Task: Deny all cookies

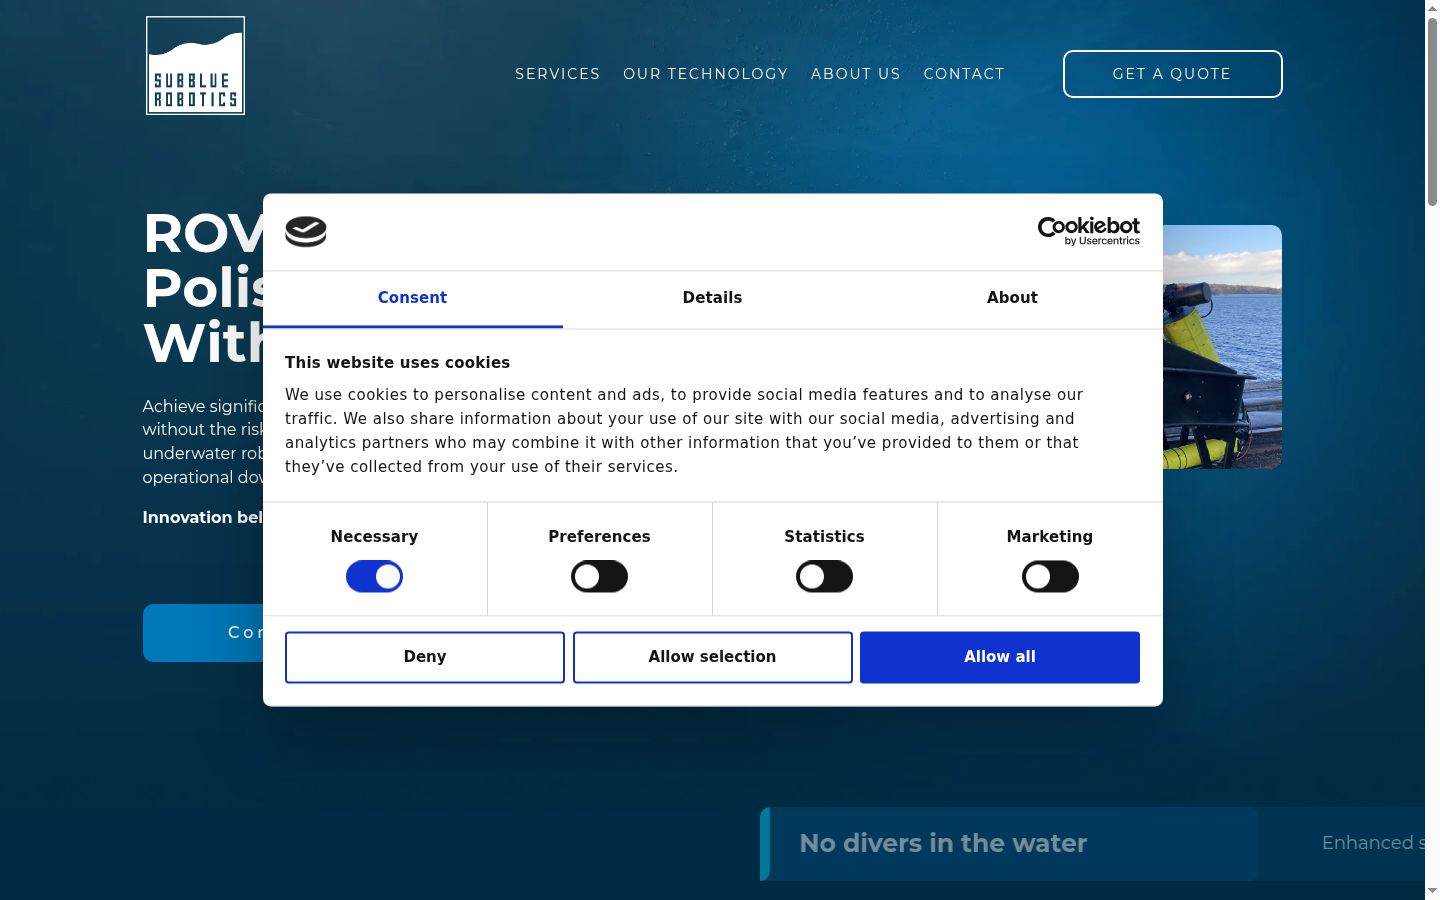Action: click(425, 657)
